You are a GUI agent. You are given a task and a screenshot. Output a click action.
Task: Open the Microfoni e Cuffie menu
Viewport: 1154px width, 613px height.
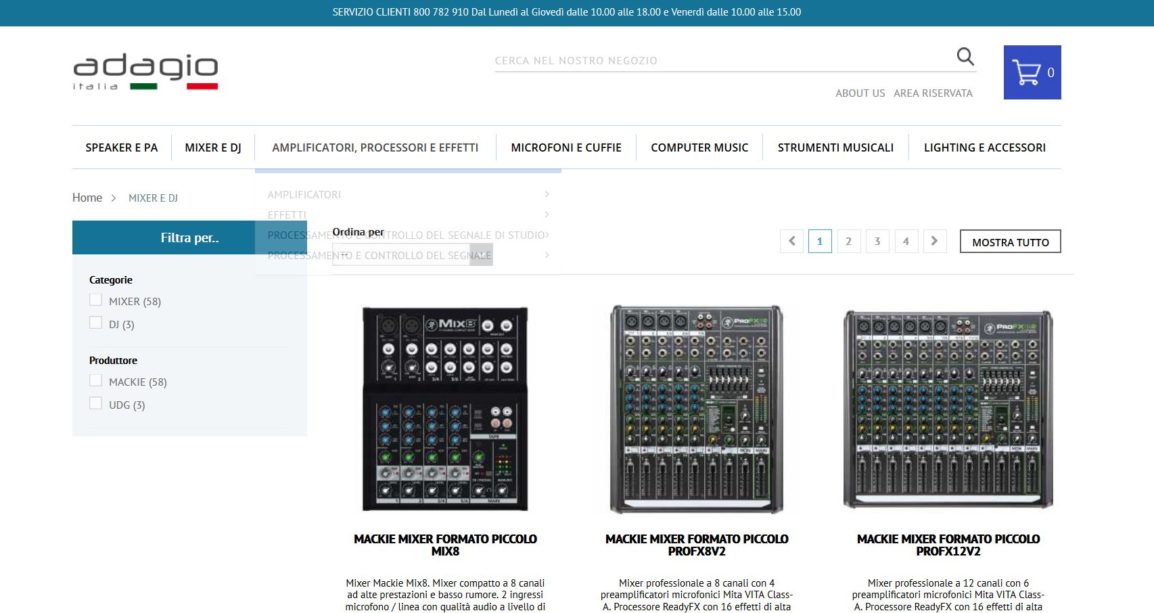click(x=565, y=147)
